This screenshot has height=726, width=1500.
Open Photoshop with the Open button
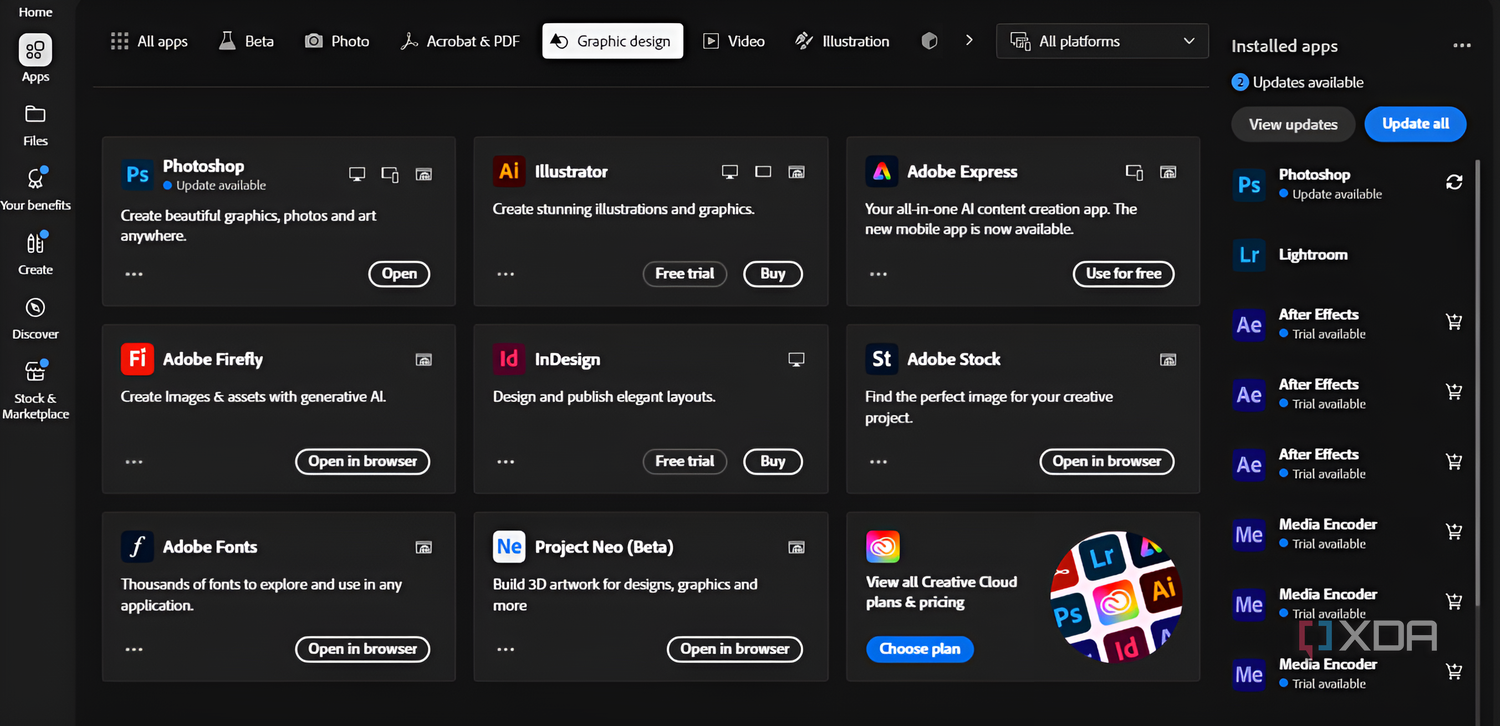pyautogui.click(x=399, y=274)
